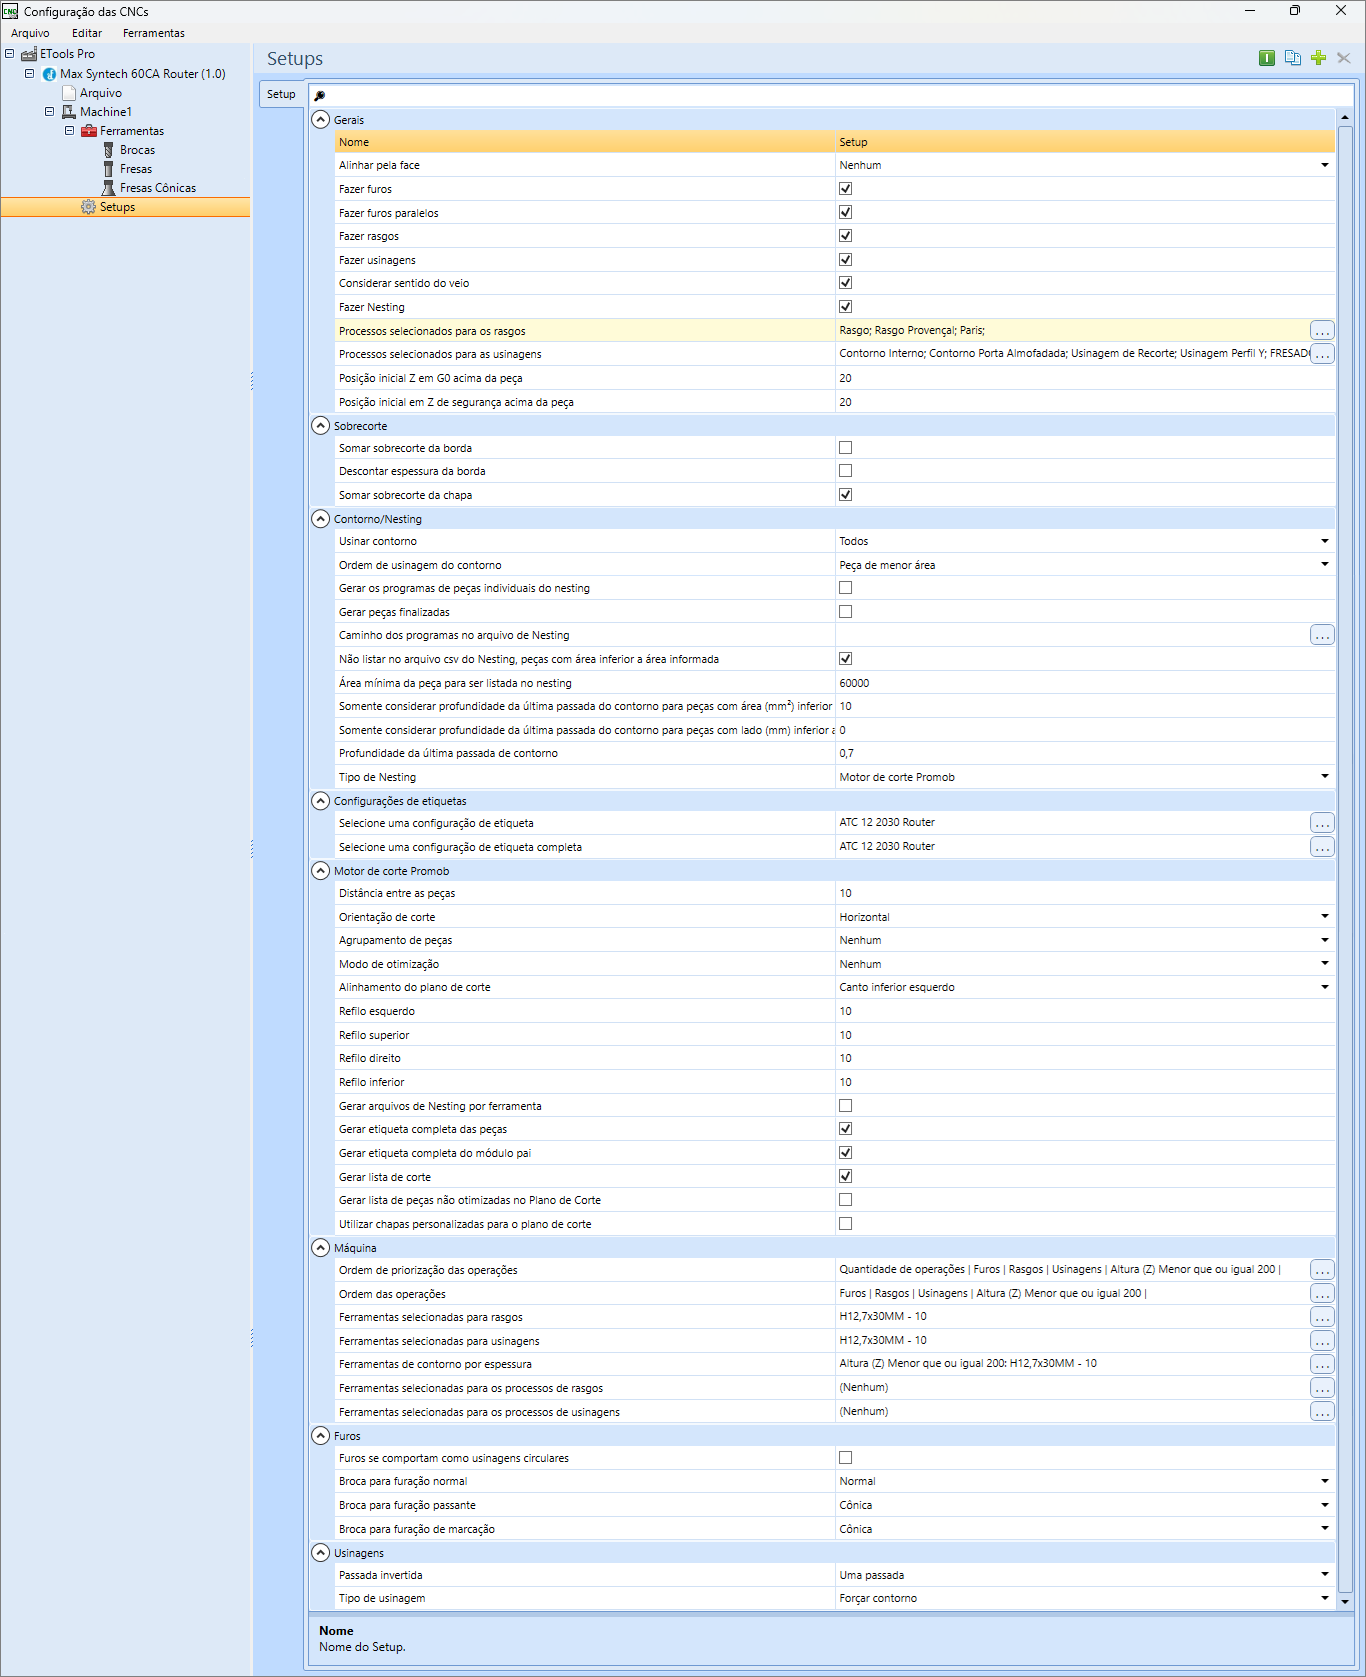Viewport: 1366px width, 1677px height.
Task: Open Alinhamento do plano de corte dropdown
Action: tap(1324, 987)
